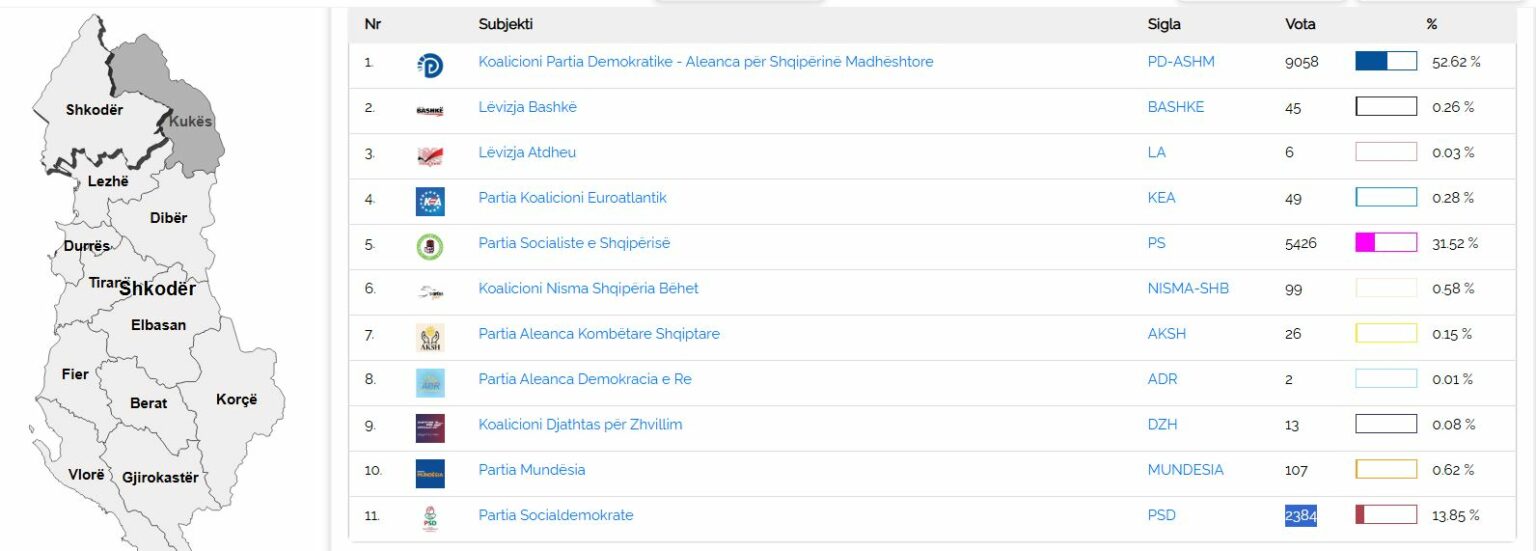The image size is (1536, 551).
Task: Open the Partia Socialdemokrate link
Action: click(556, 515)
